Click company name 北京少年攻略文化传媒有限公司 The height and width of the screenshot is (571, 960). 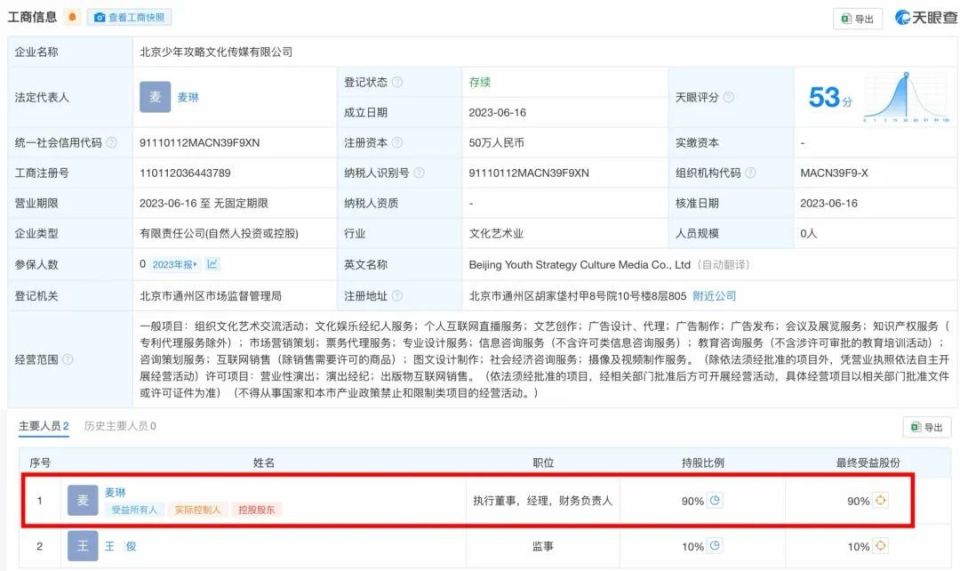216,52
